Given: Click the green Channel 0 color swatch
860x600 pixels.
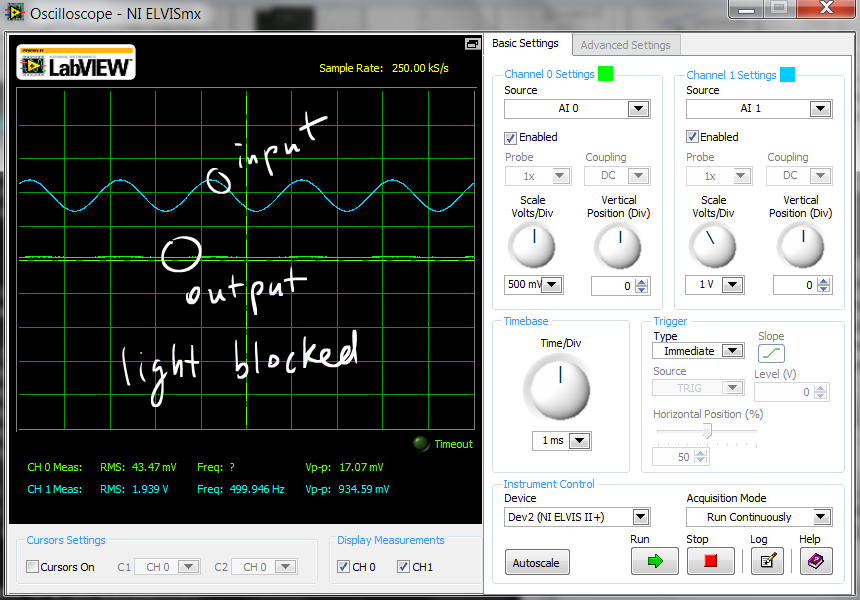Looking at the screenshot, I should point(605,74).
